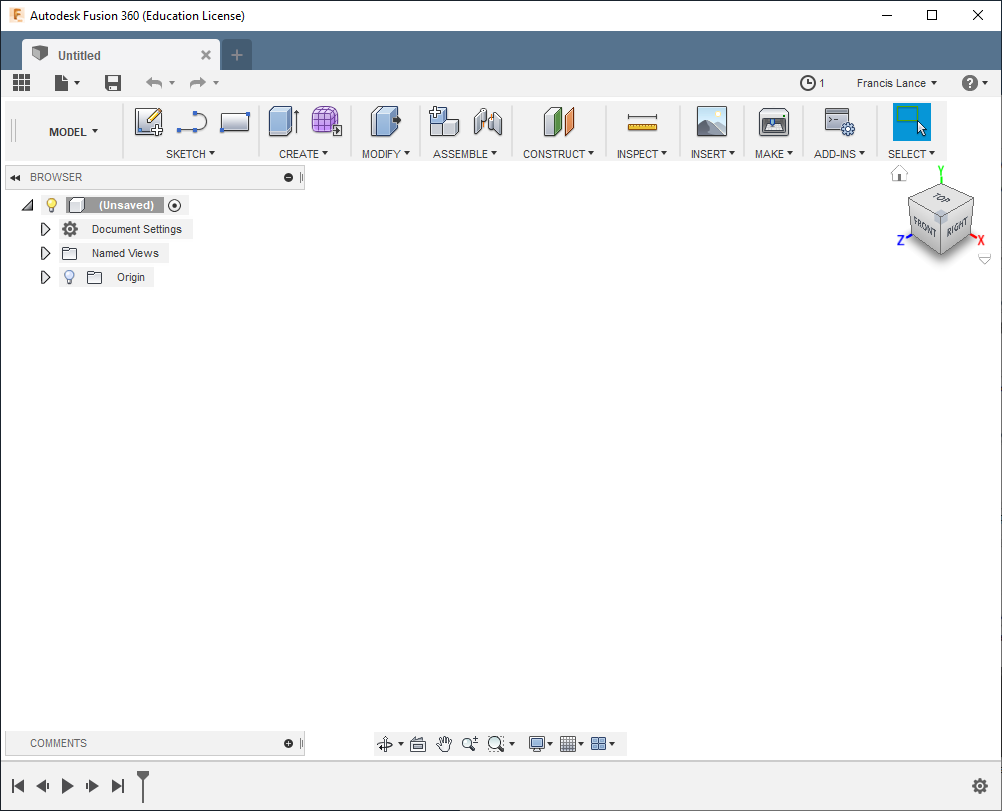1002x811 pixels.
Task: Click the 3D Print make icon
Action: click(x=774, y=121)
